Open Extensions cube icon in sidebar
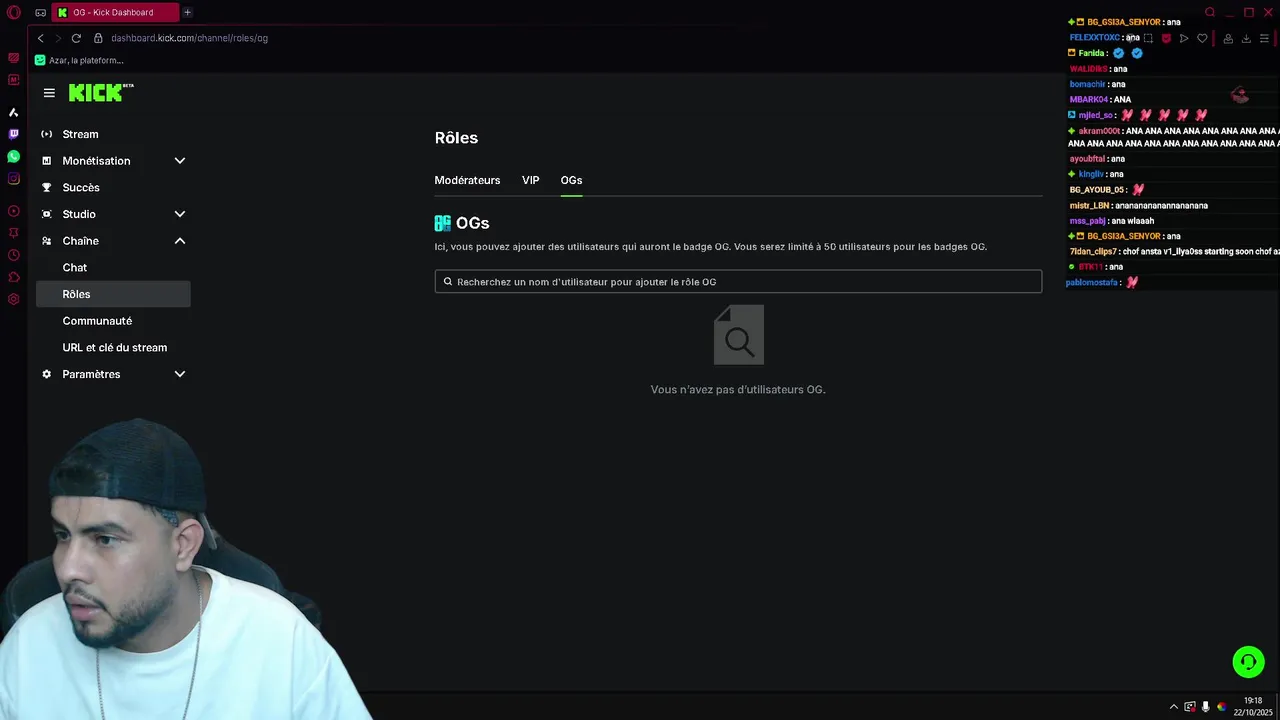Image resolution: width=1280 pixels, height=720 pixels. [x=13, y=277]
